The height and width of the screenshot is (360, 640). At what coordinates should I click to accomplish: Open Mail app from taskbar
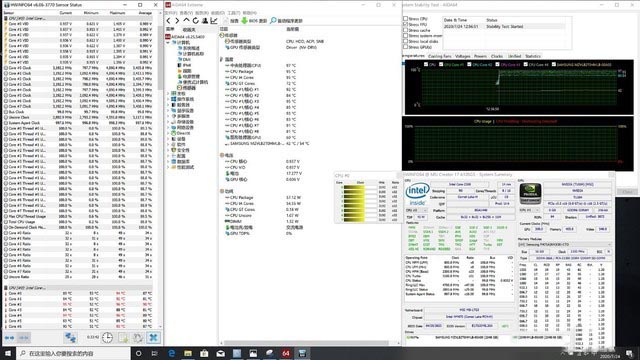pyautogui.click(x=220, y=353)
